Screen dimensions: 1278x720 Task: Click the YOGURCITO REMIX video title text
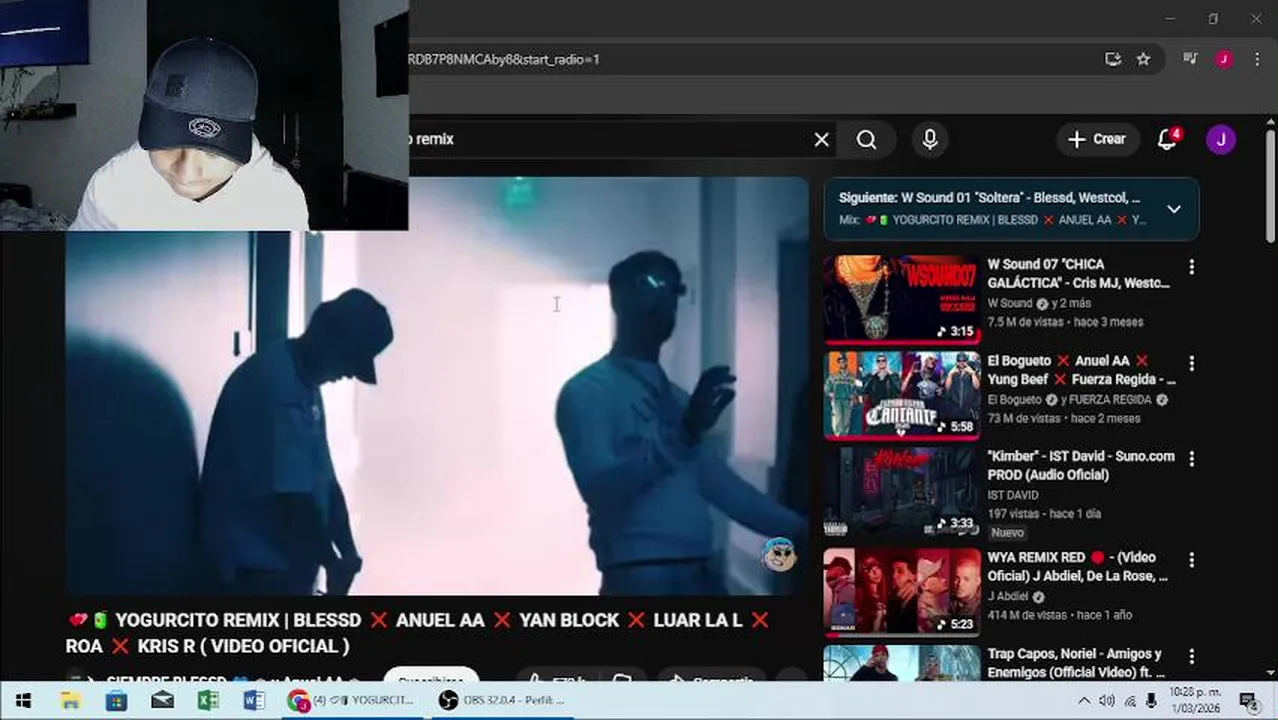pos(417,633)
